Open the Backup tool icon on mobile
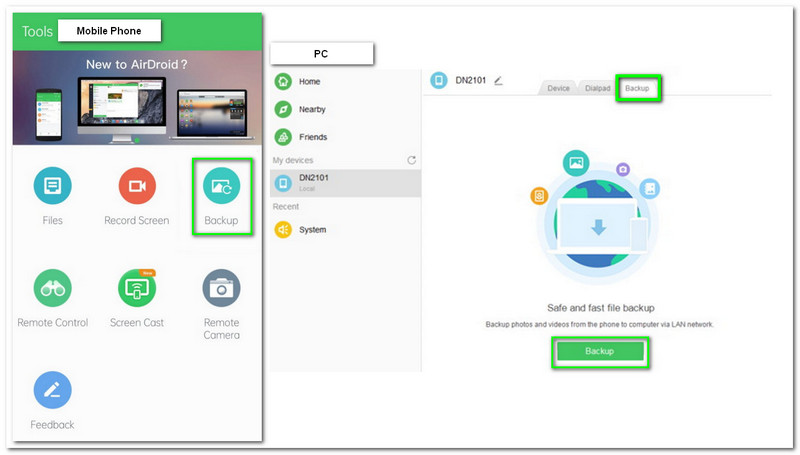 click(x=221, y=186)
